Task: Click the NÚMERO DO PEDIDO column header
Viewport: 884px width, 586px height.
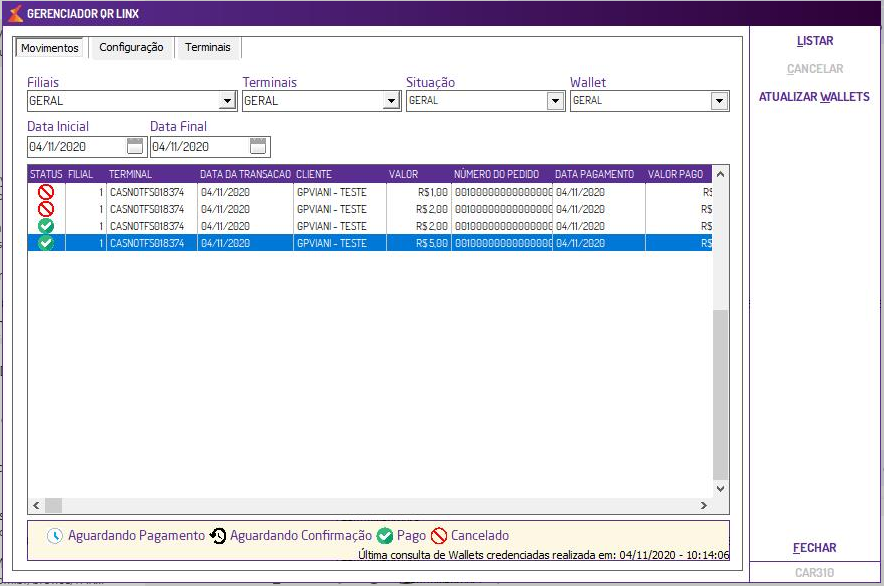Action: tap(502, 174)
